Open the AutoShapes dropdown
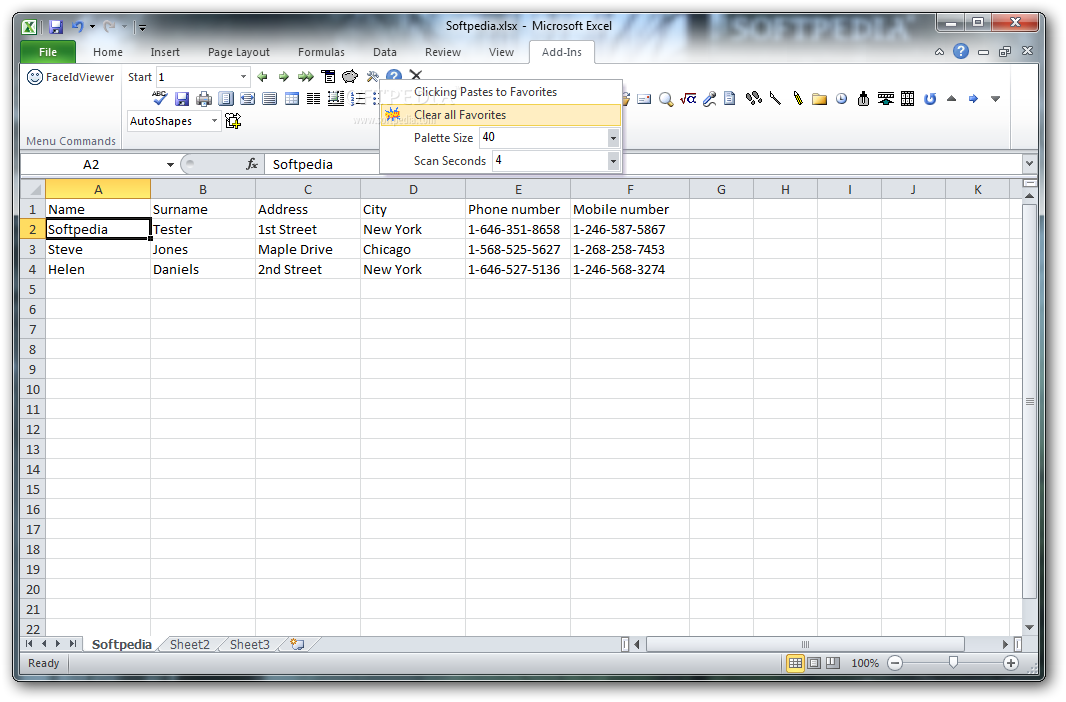Viewport: 1066px width, 702px height. [x=214, y=121]
